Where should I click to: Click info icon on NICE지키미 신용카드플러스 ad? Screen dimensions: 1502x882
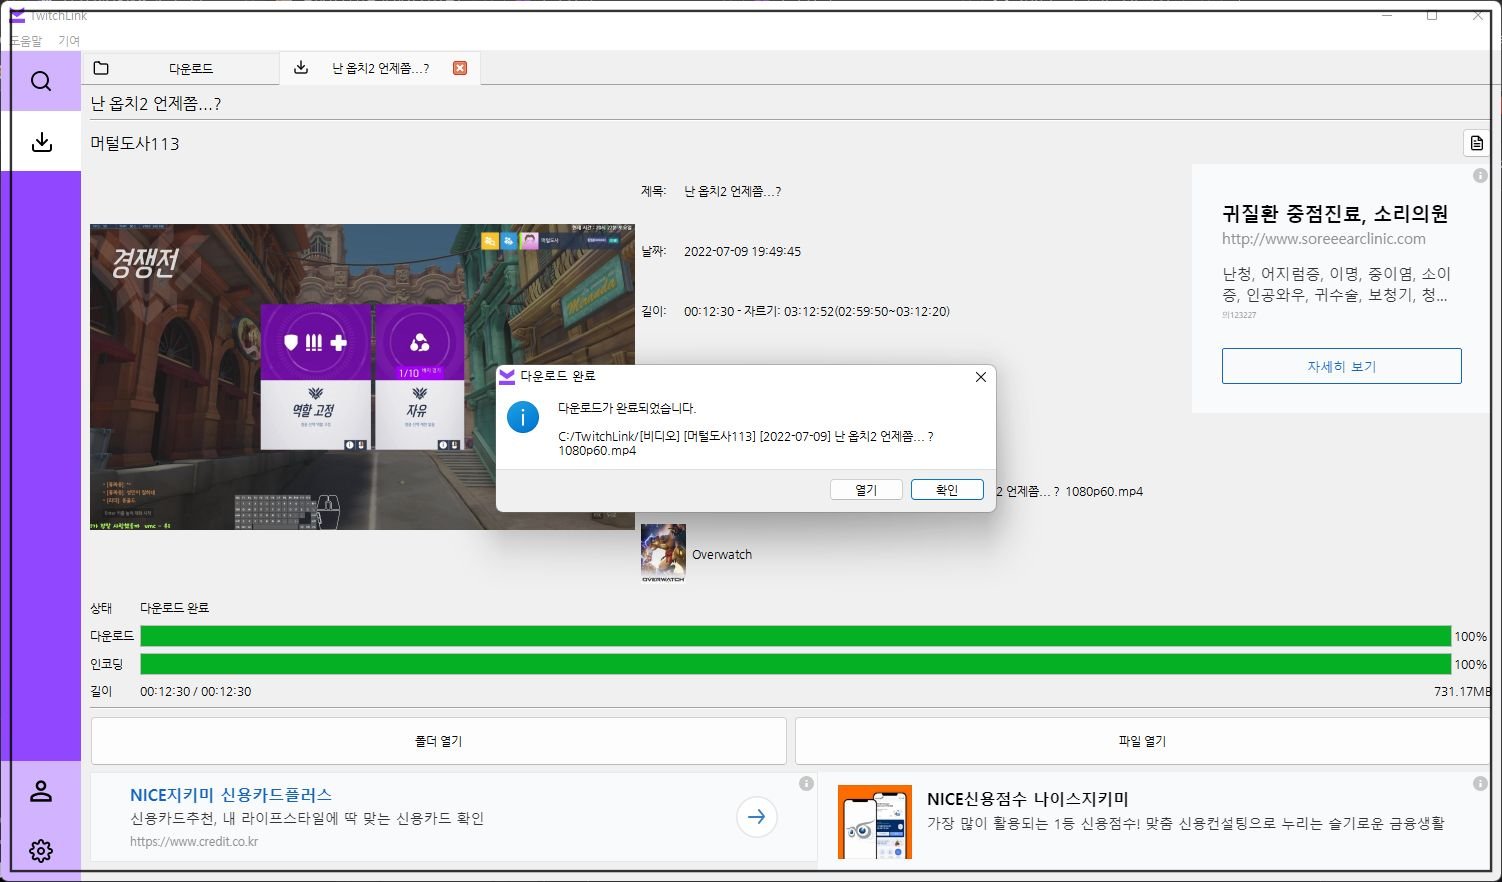pyautogui.click(x=806, y=784)
